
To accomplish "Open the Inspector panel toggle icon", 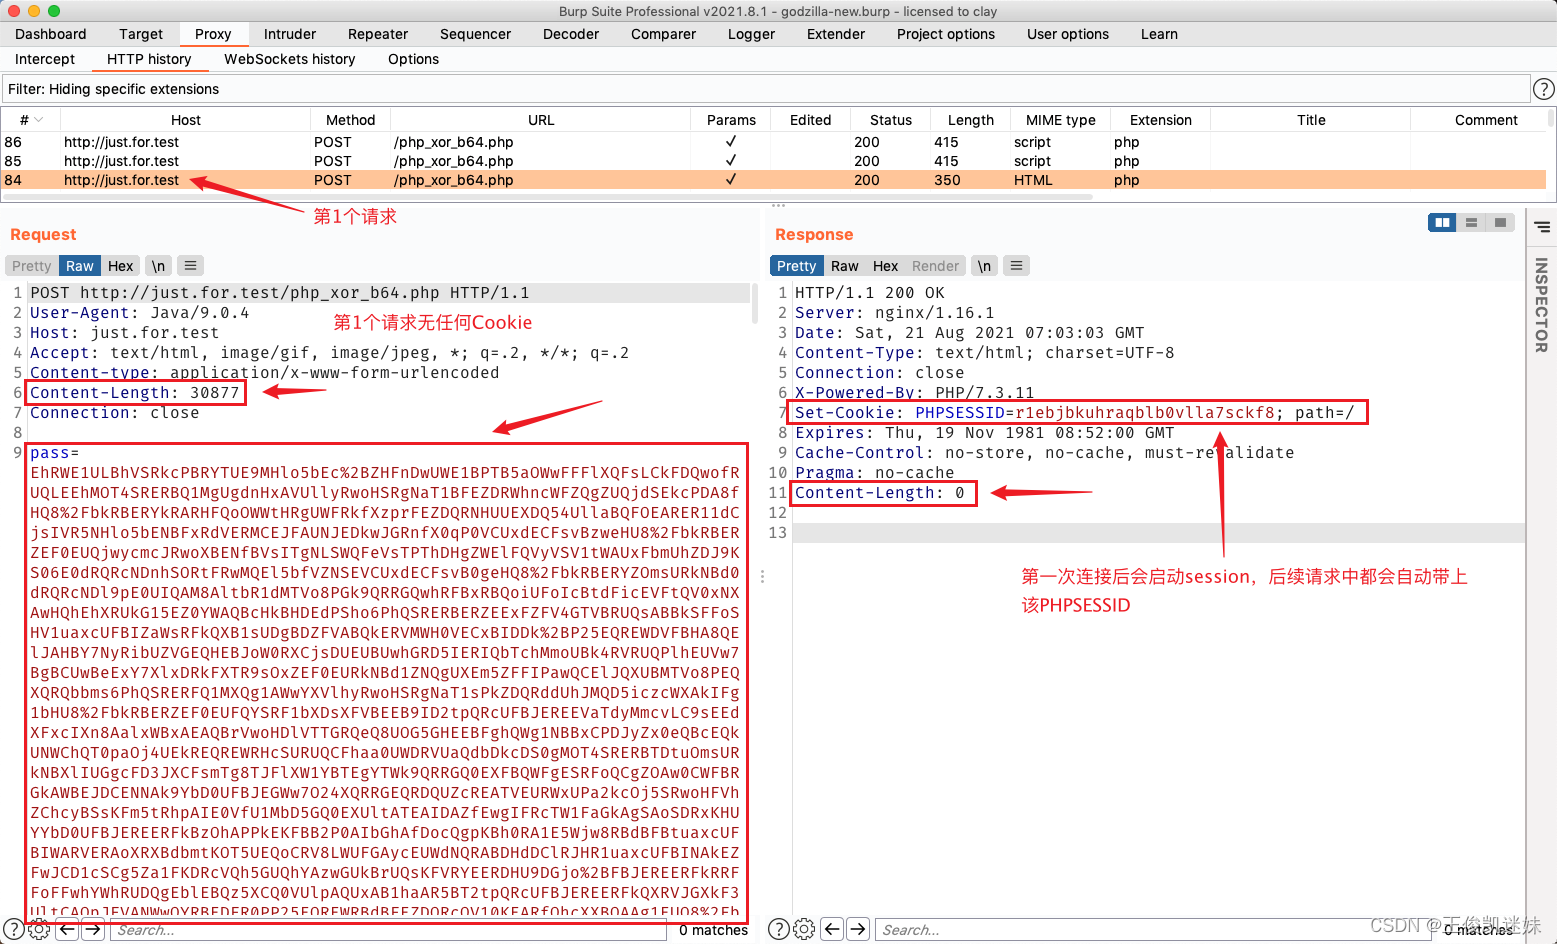I will click(1542, 227).
